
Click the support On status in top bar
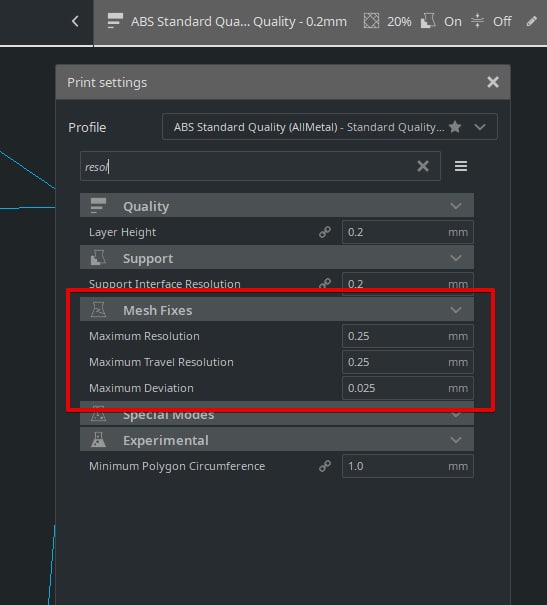click(452, 22)
